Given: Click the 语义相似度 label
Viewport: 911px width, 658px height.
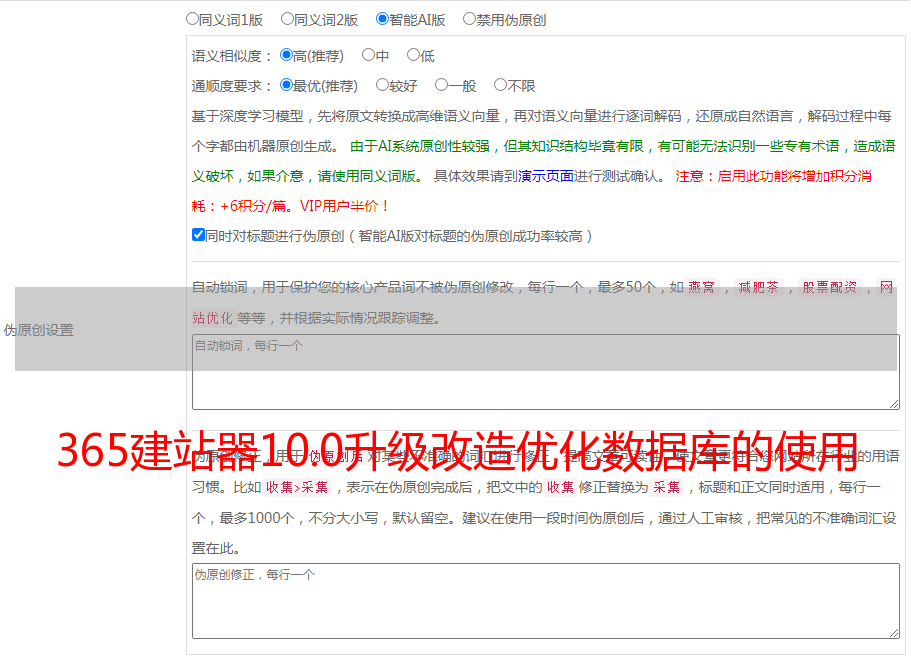Looking at the screenshot, I should [232, 56].
